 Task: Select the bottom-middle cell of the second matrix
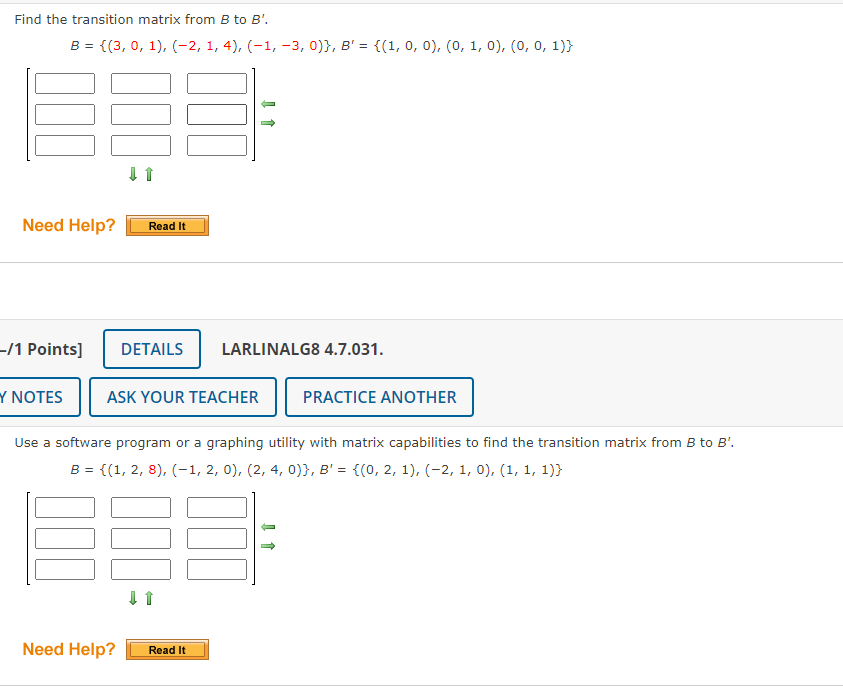140,569
